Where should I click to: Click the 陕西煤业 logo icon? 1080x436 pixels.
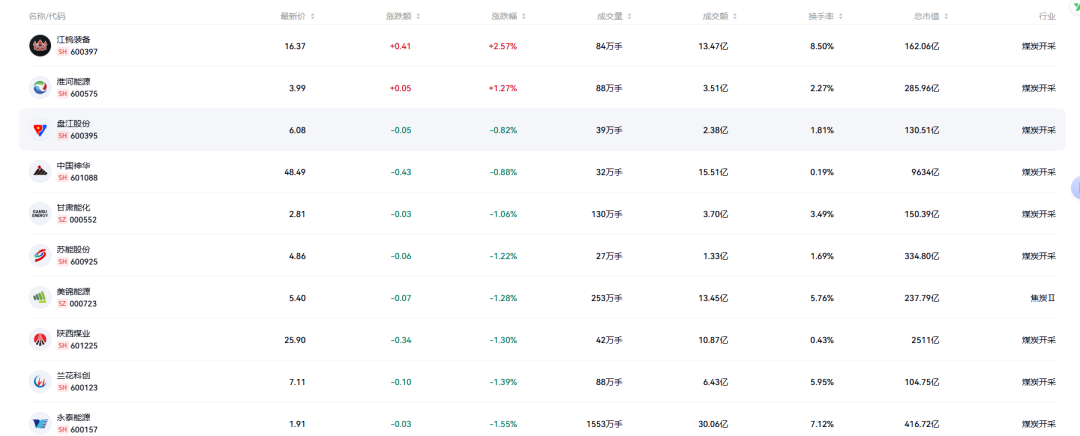click(40, 340)
